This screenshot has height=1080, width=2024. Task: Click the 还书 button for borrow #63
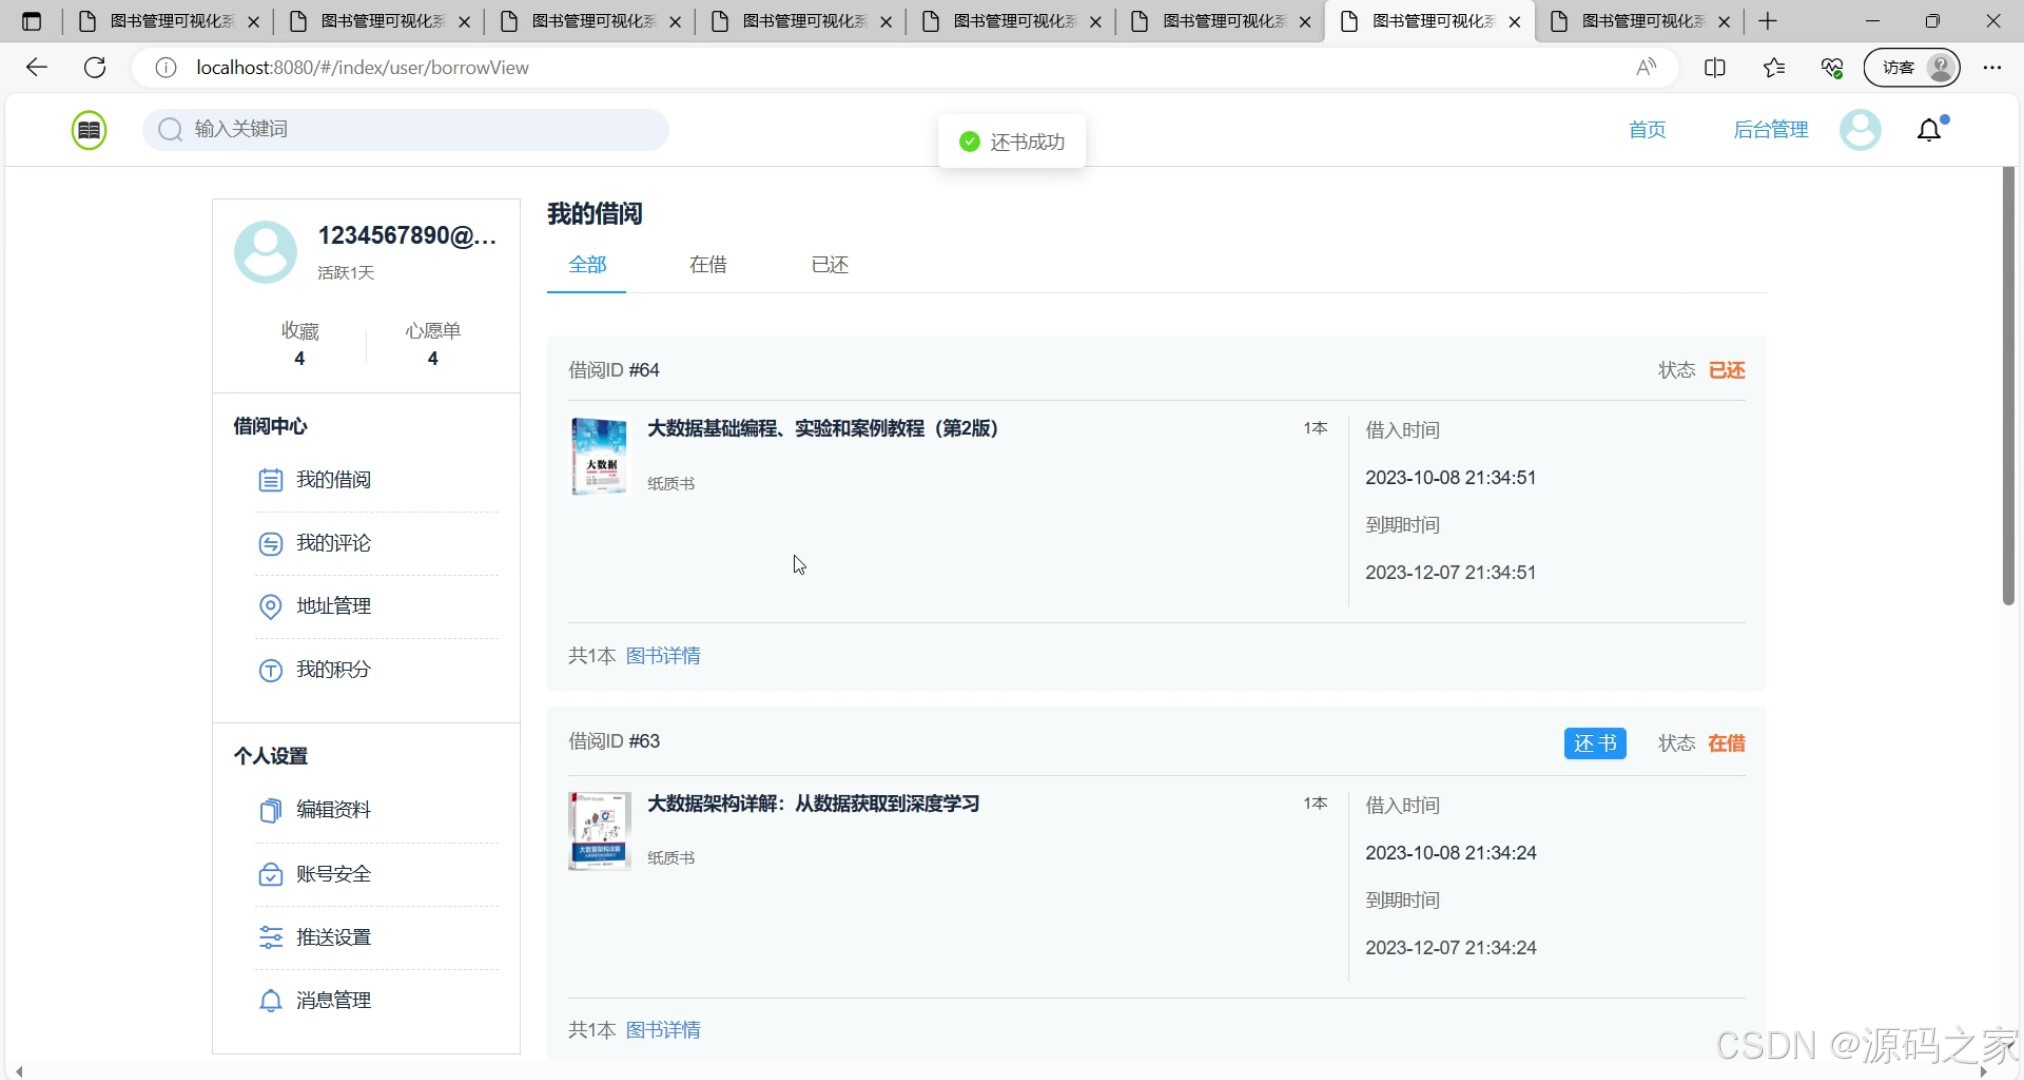point(1595,743)
